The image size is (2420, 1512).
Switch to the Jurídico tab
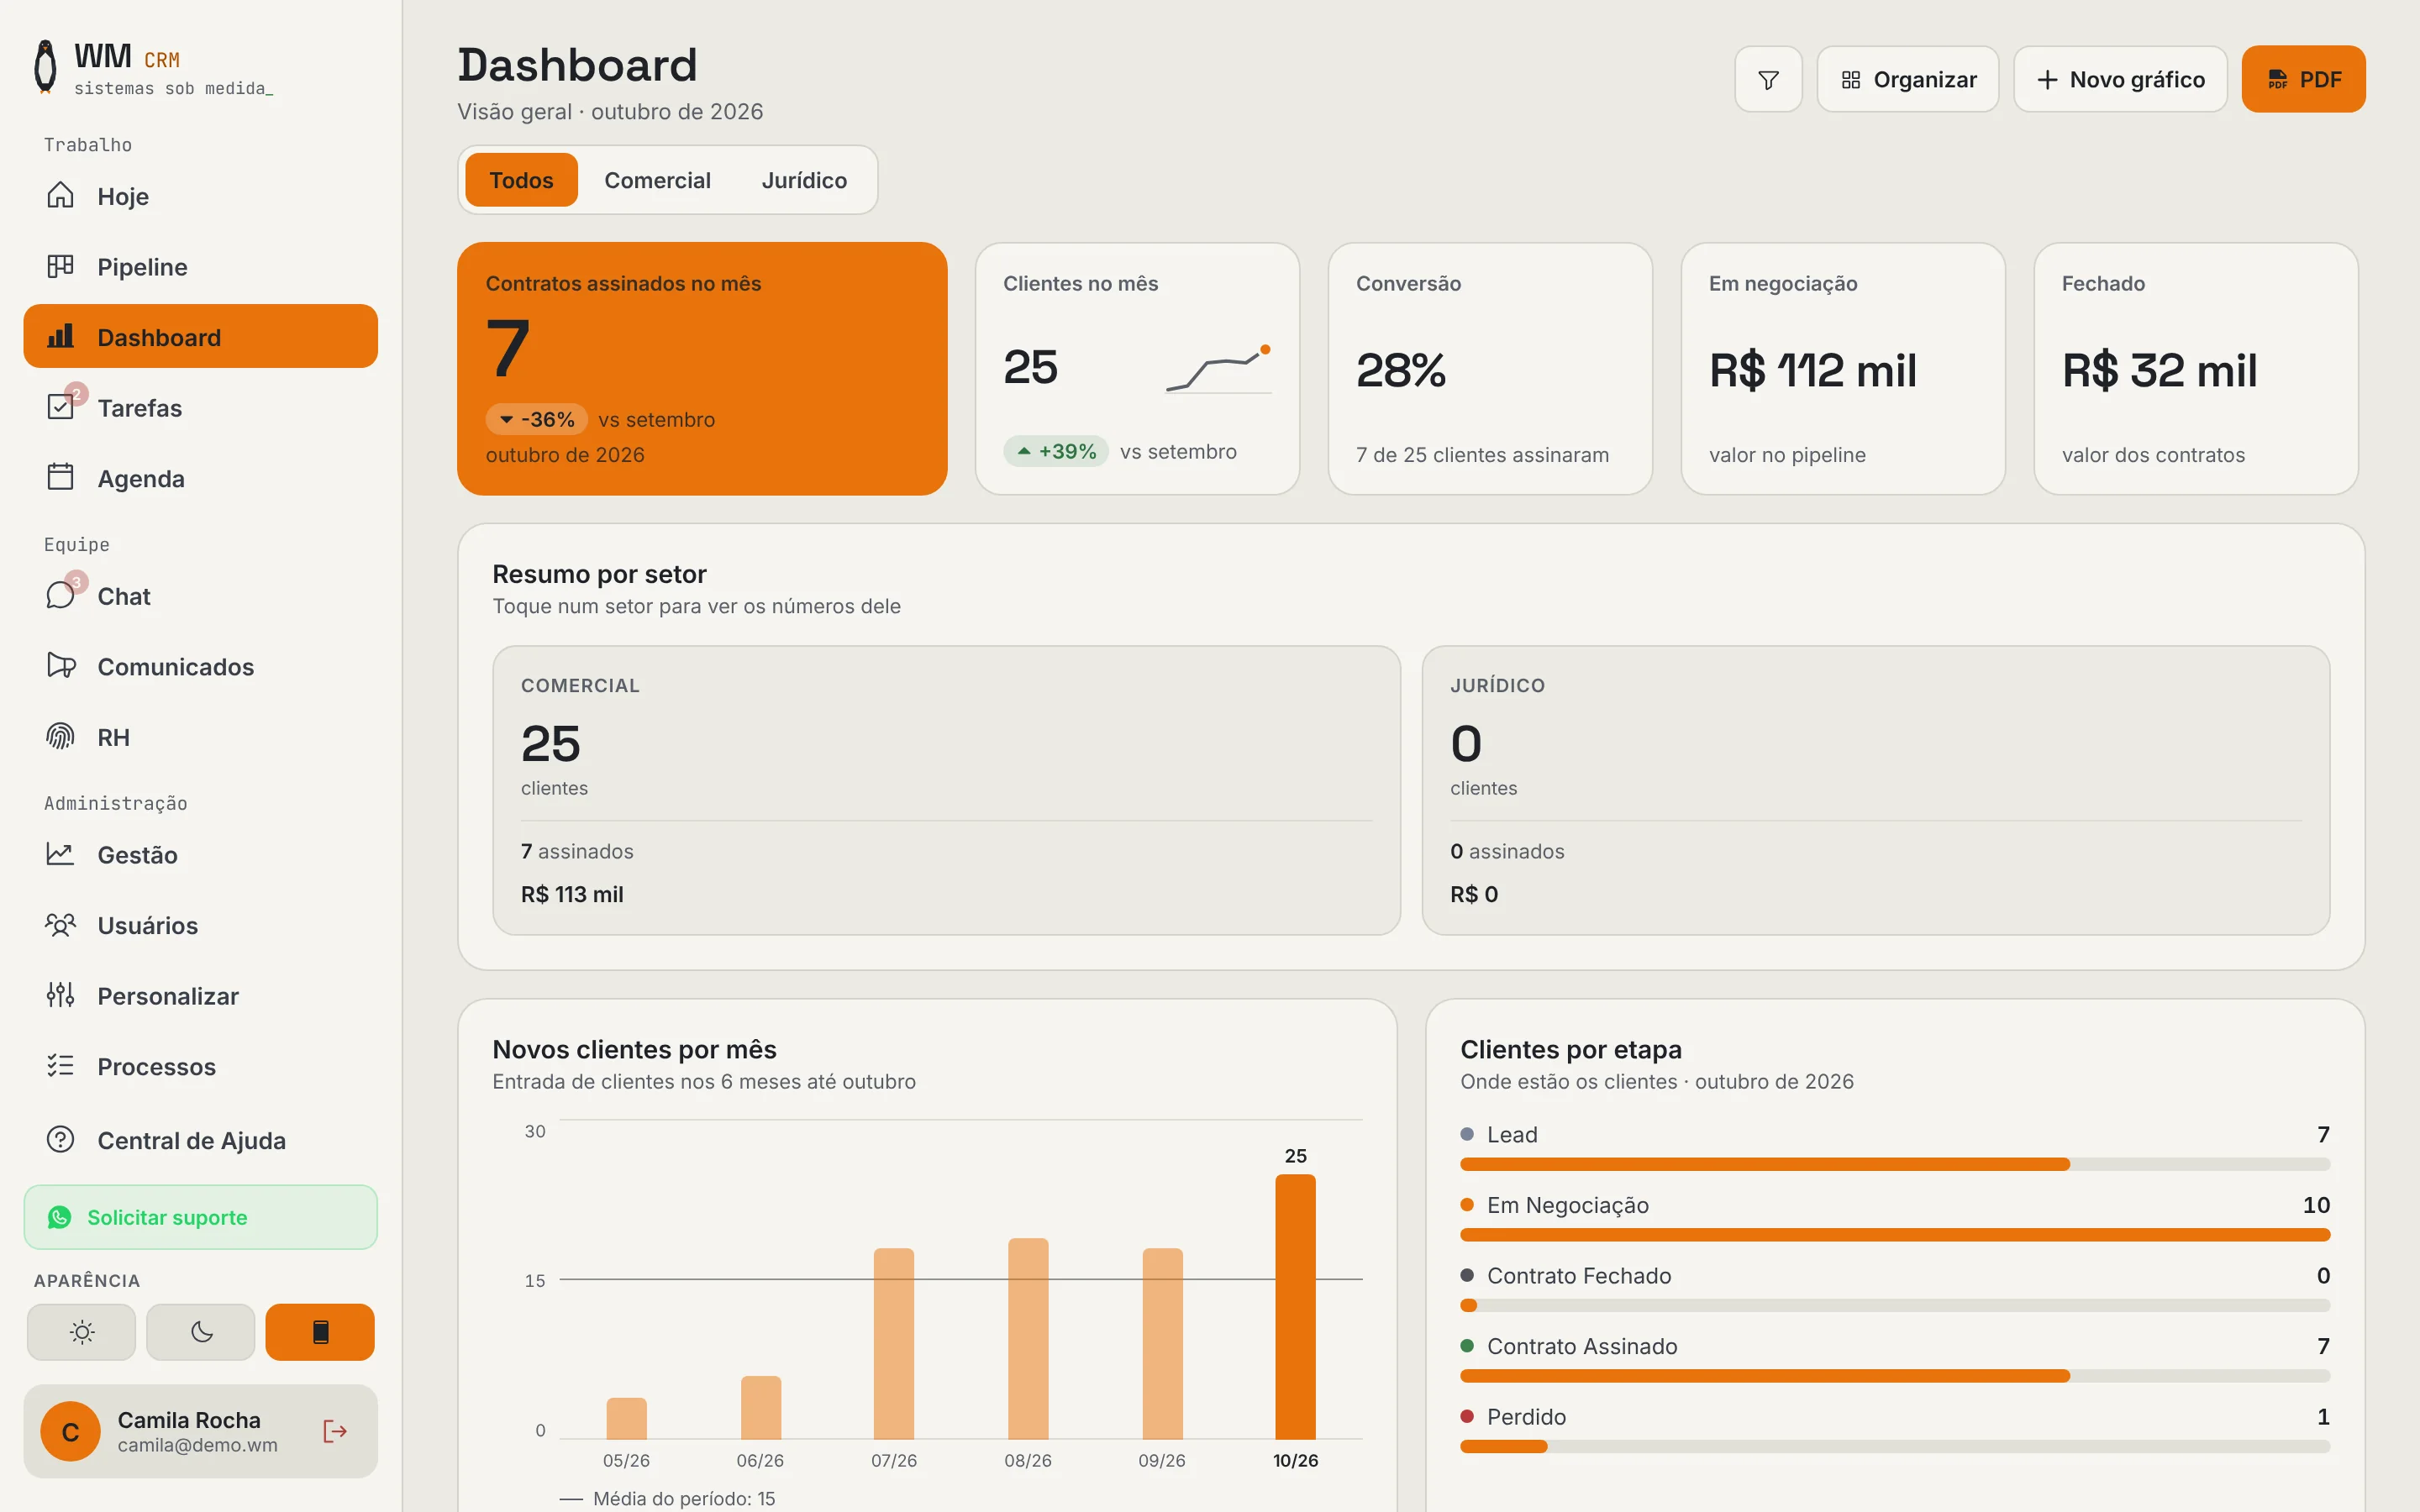click(x=804, y=180)
